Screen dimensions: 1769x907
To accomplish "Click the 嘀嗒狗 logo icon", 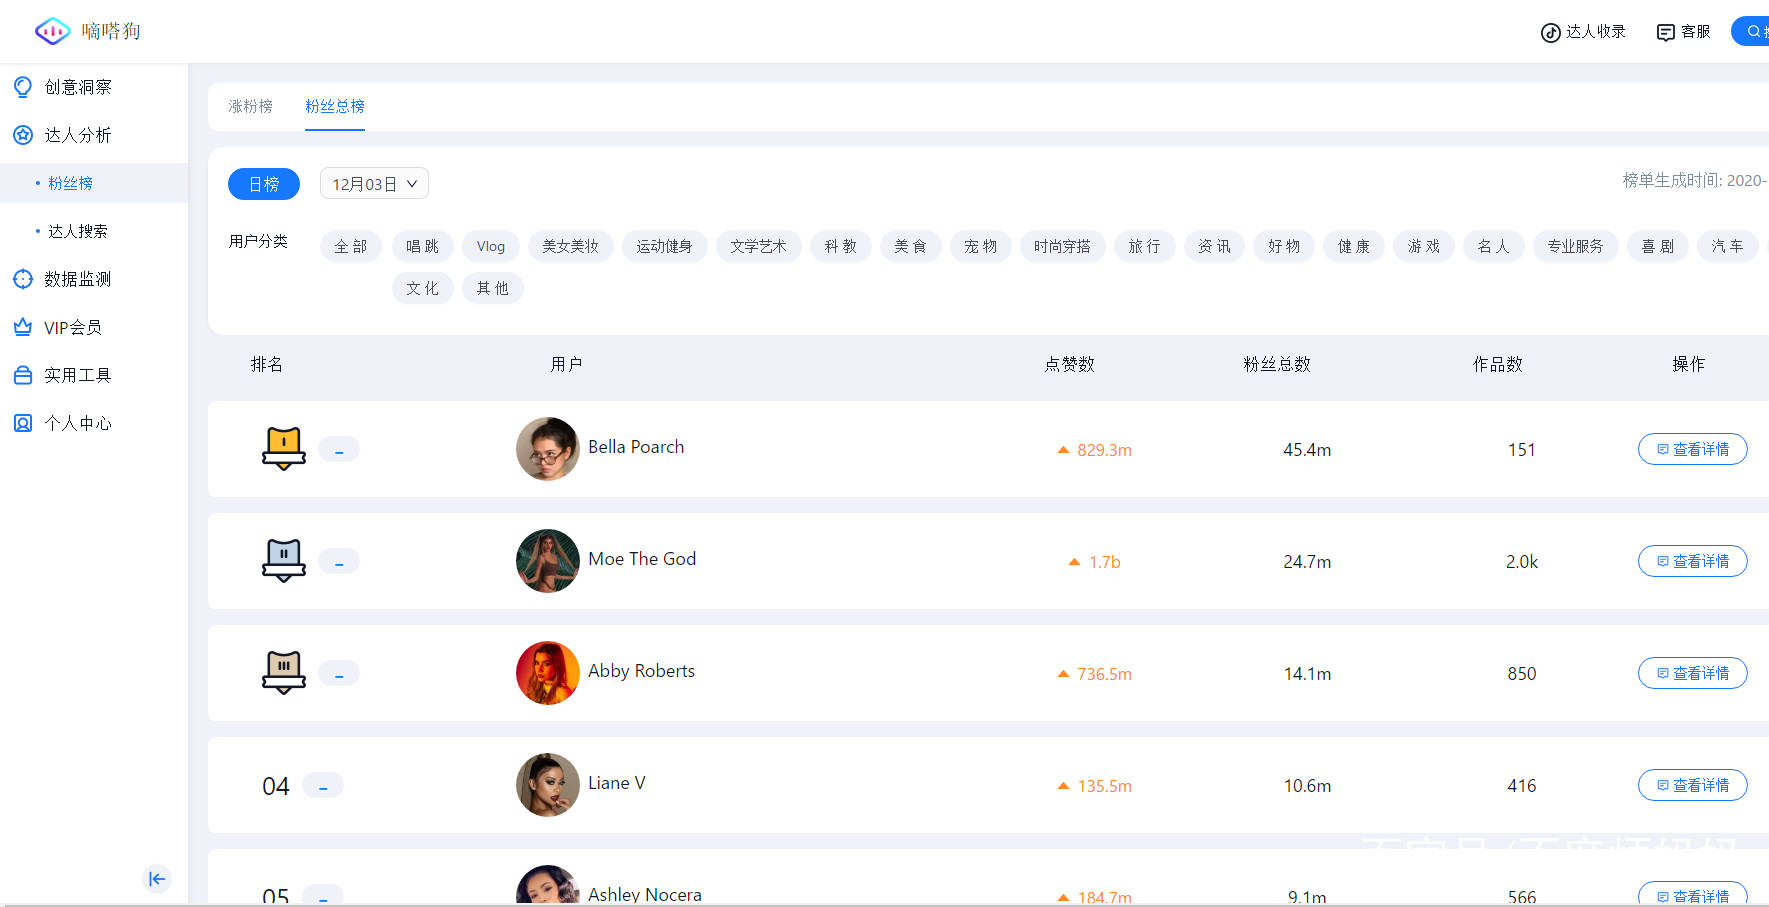I will (x=52, y=31).
